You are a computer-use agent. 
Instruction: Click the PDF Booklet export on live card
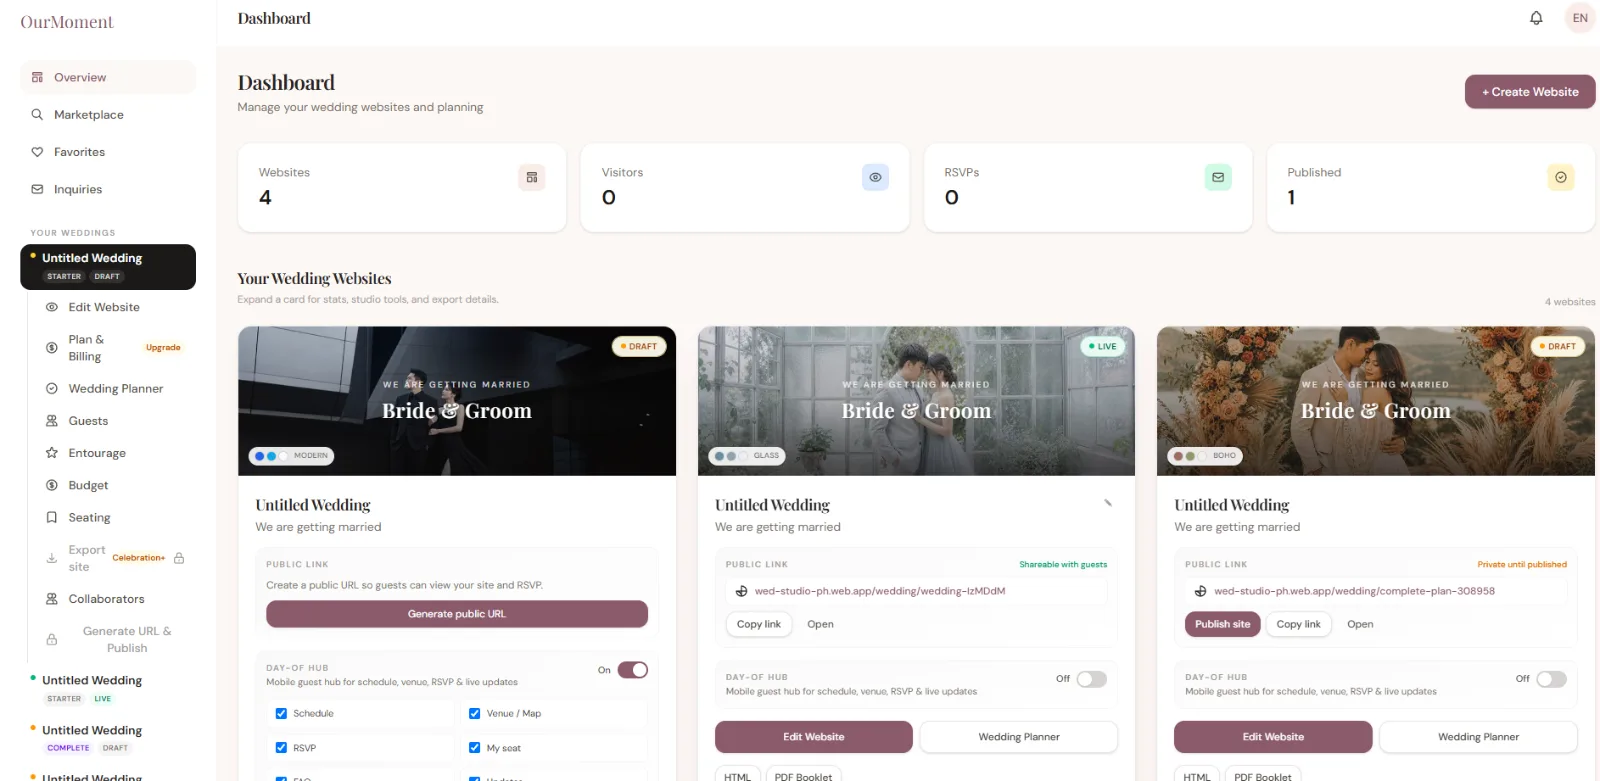click(x=803, y=776)
